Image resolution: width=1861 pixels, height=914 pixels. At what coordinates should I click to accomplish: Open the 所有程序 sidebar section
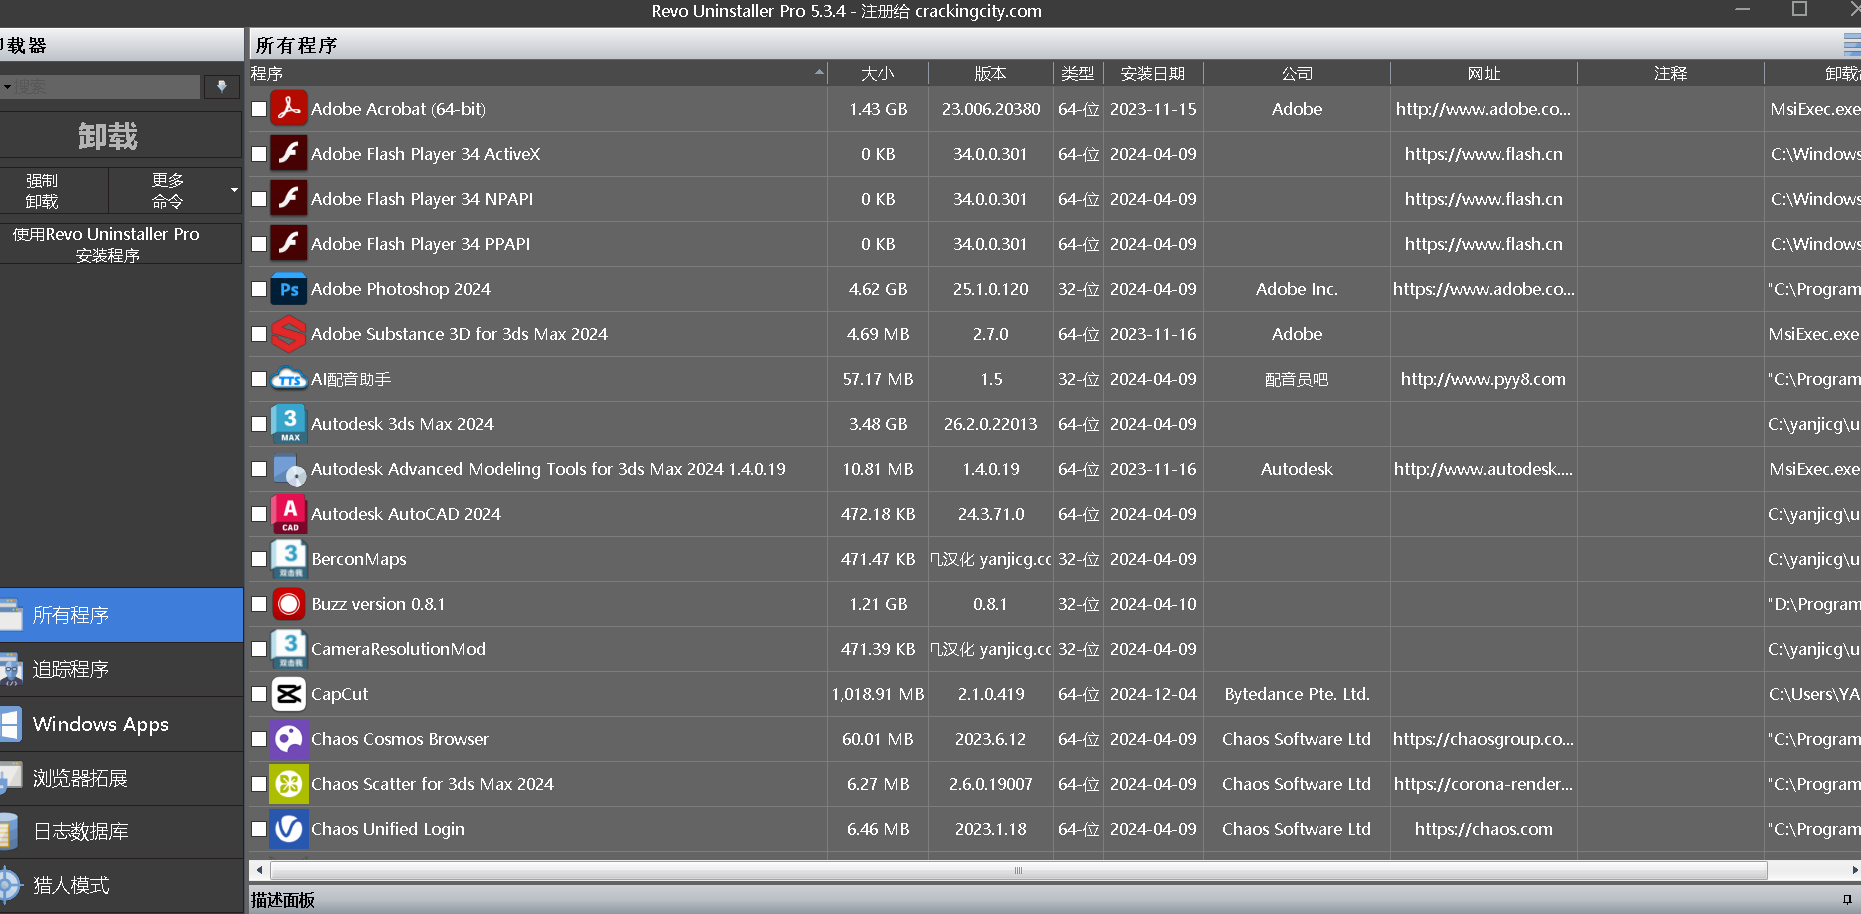tap(121, 615)
